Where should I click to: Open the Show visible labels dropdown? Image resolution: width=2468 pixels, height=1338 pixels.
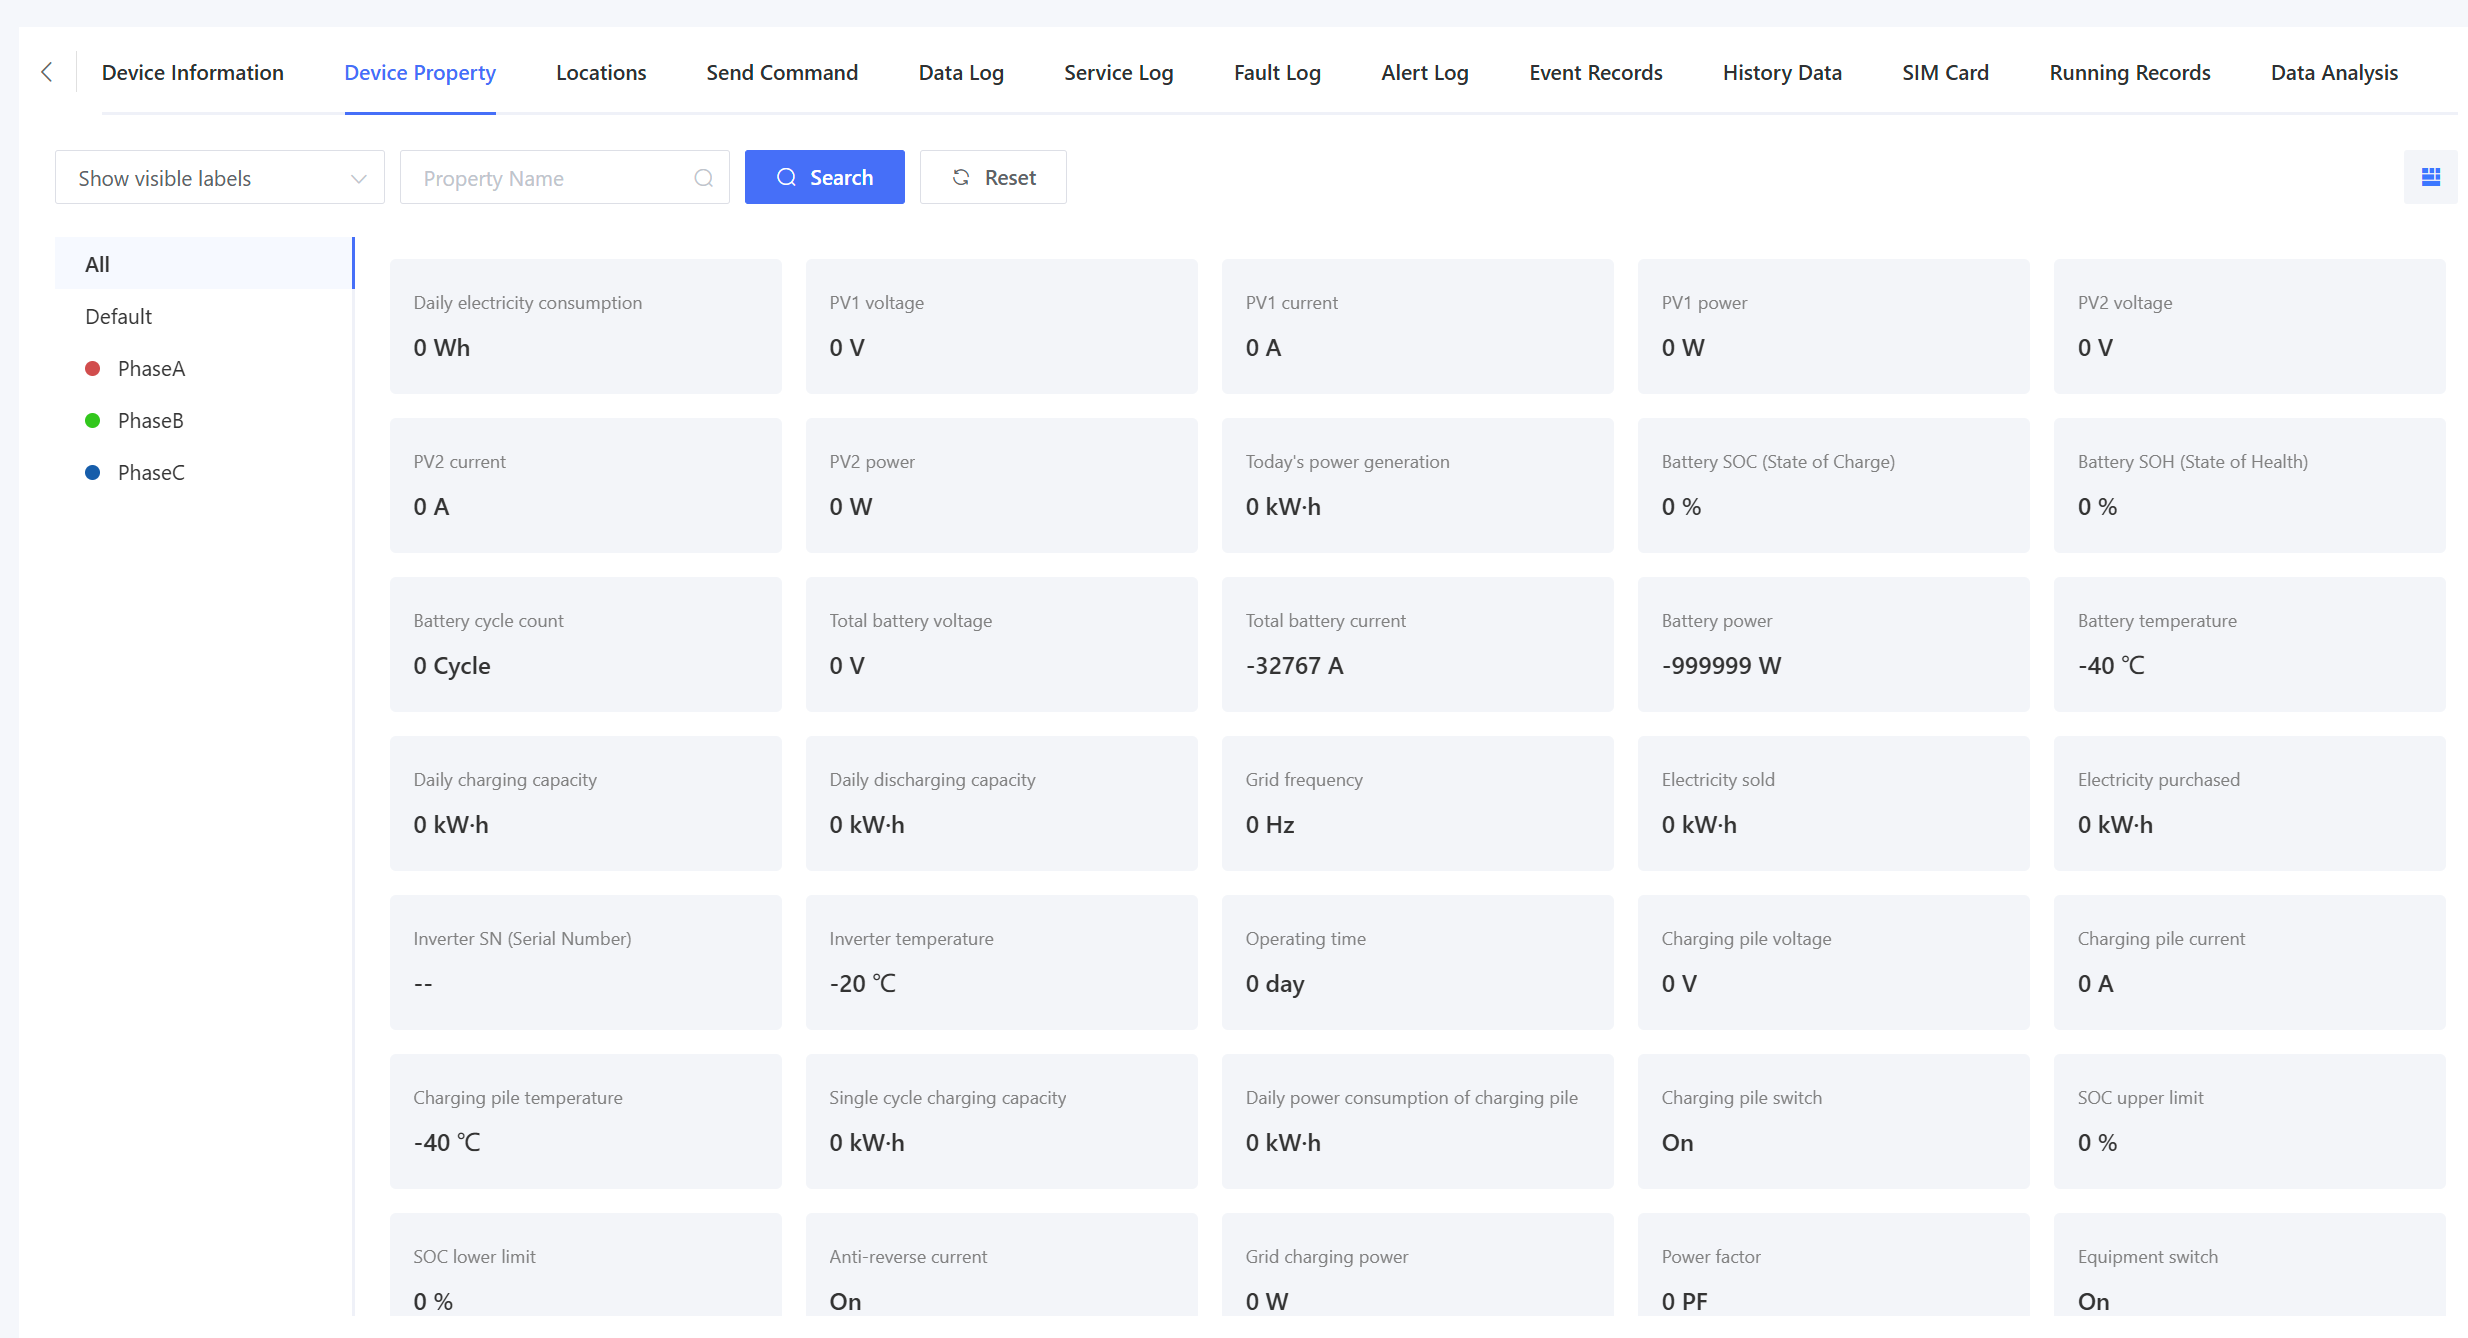(219, 178)
